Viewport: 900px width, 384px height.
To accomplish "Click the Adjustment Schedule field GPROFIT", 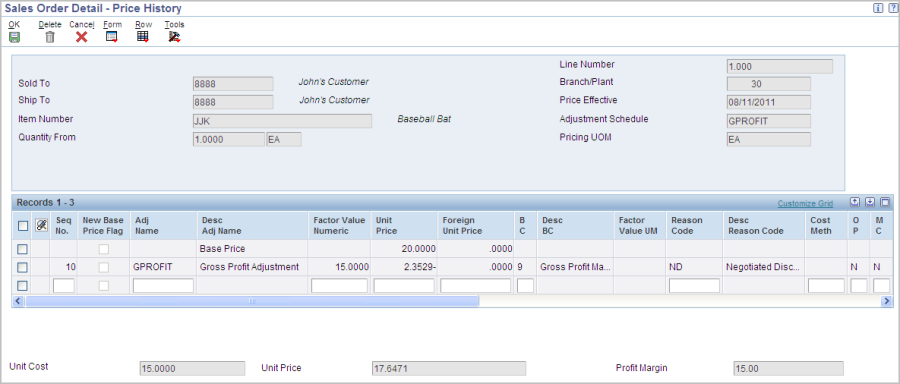I will [769, 121].
